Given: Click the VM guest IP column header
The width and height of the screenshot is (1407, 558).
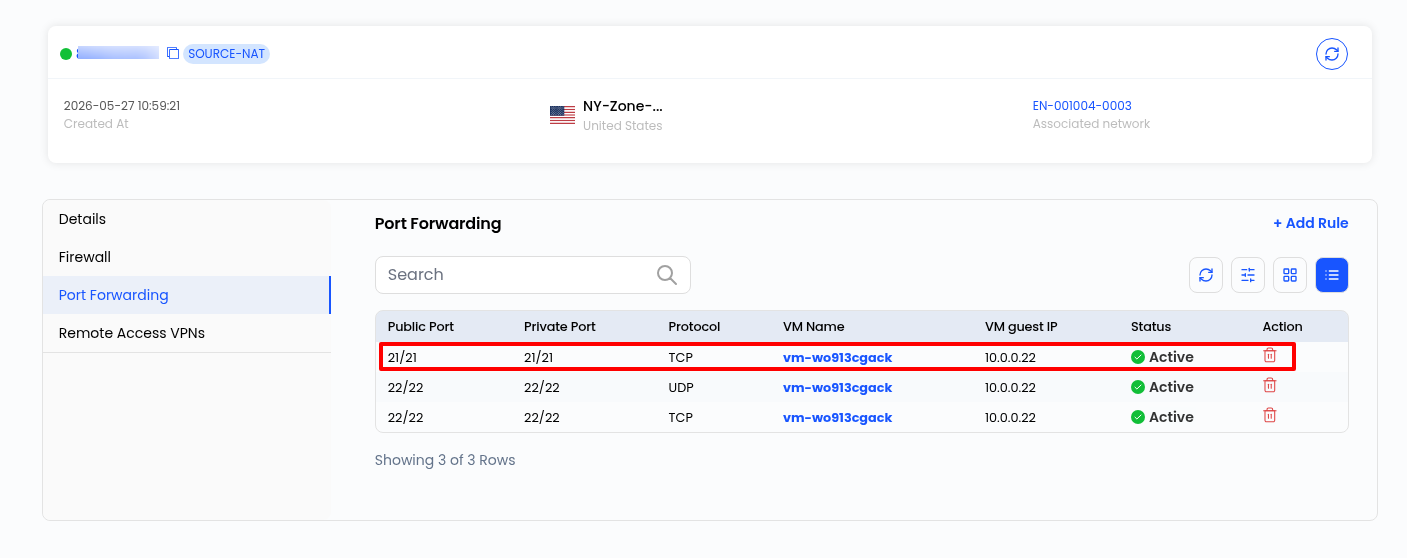Looking at the screenshot, I should [x=1021, y=327].
